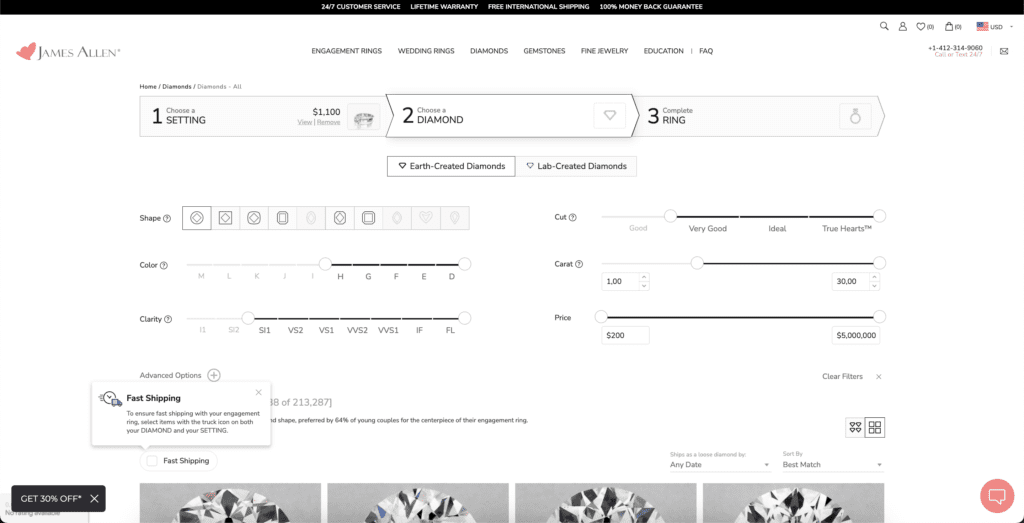Open the Fine Jewelry menu
This screenshot has height=523, width=1024.
[x=604, y=51]
